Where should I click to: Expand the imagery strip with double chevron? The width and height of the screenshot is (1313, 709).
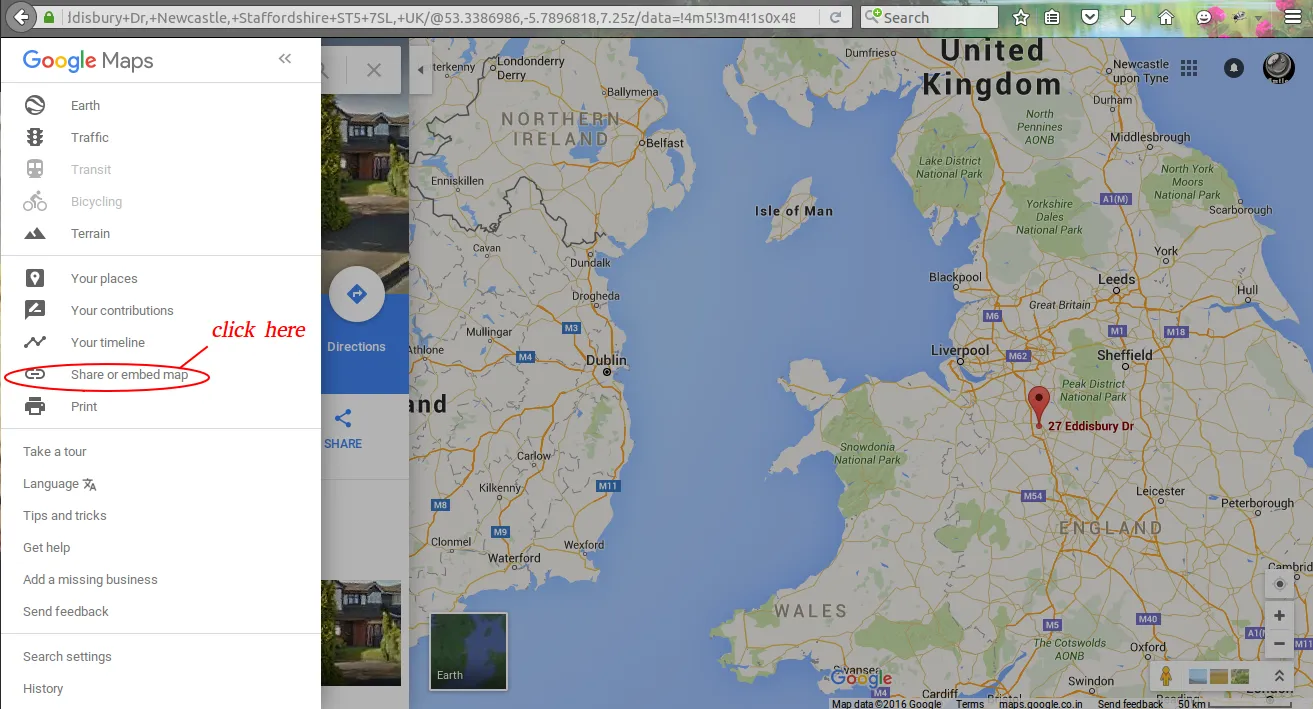1278,677
